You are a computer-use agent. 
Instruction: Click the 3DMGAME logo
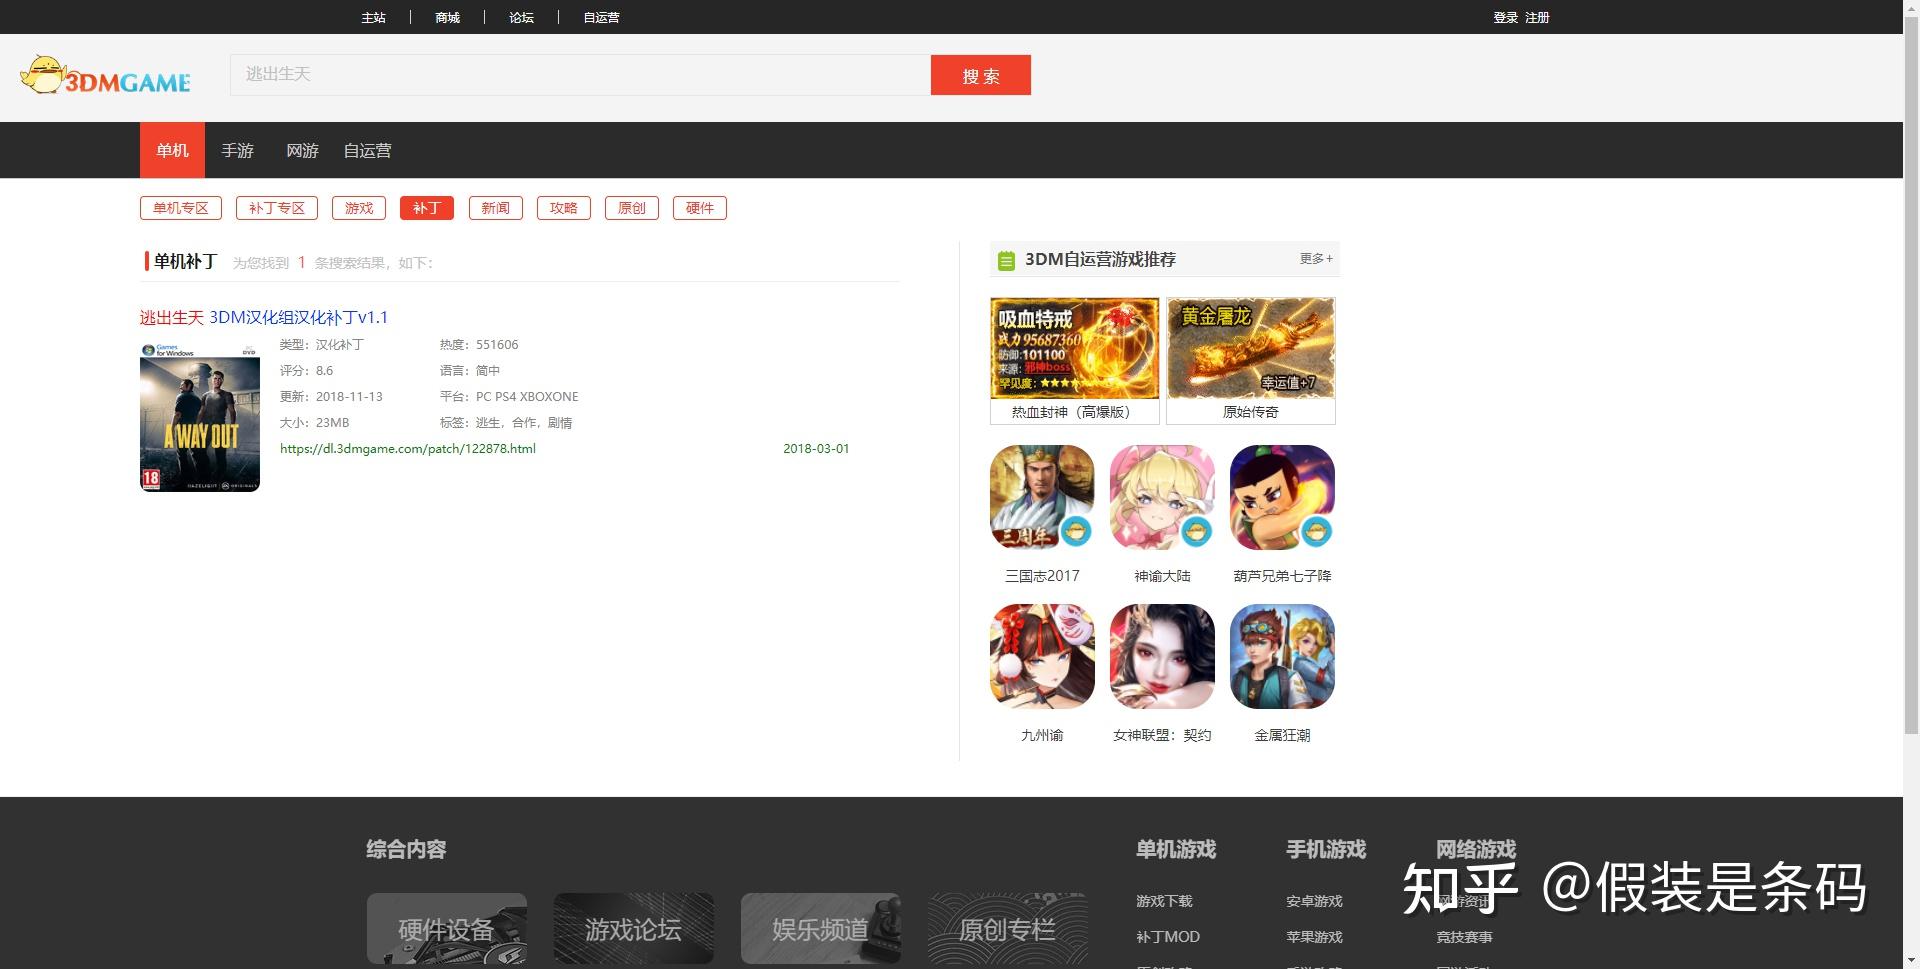click(105, 76)
